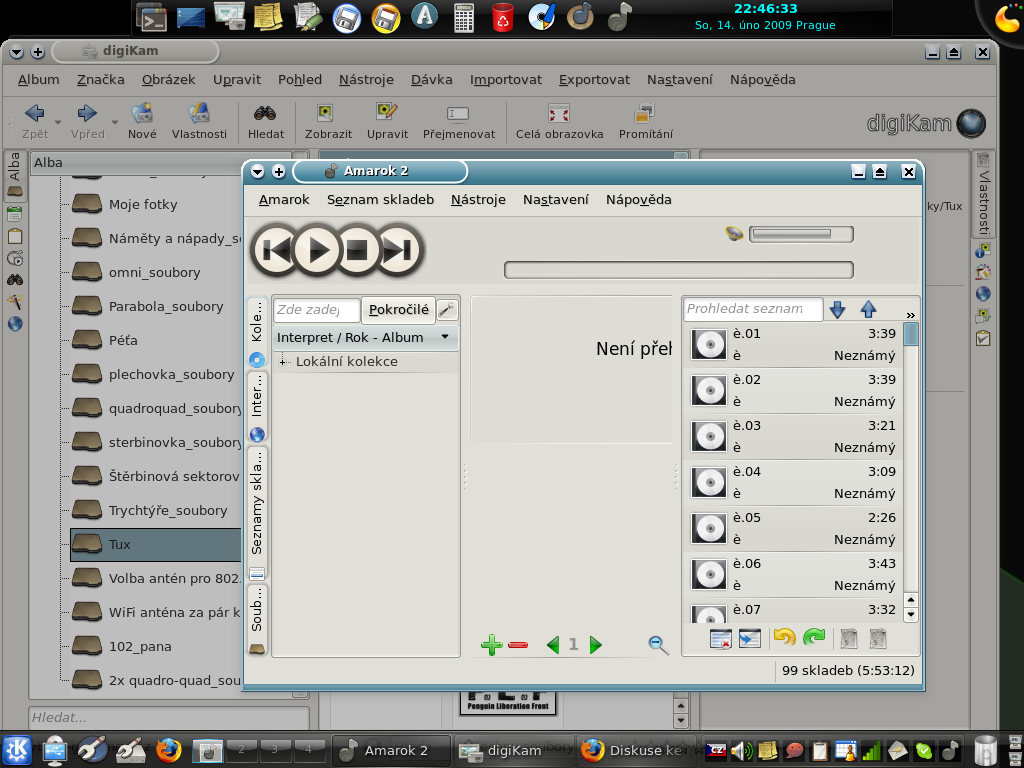The height and width of the screenshot is (768, 1024).
Task: Go to previous context page green arrow
Action: pyautogui.click(x=553, y=645)
